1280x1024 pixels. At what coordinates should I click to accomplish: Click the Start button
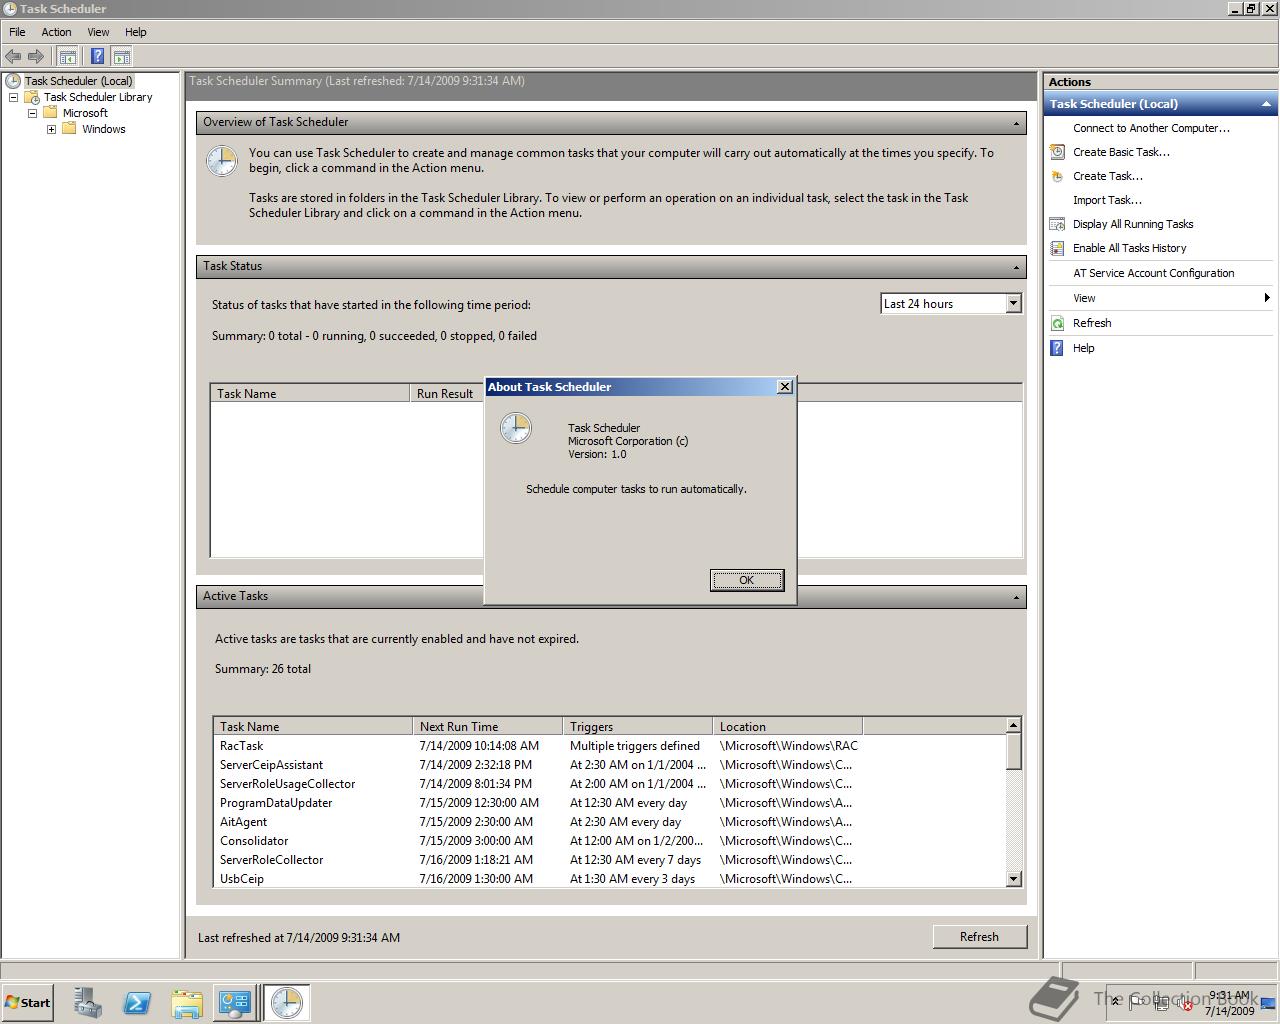pyautogui.click(x=28, y=1003)
